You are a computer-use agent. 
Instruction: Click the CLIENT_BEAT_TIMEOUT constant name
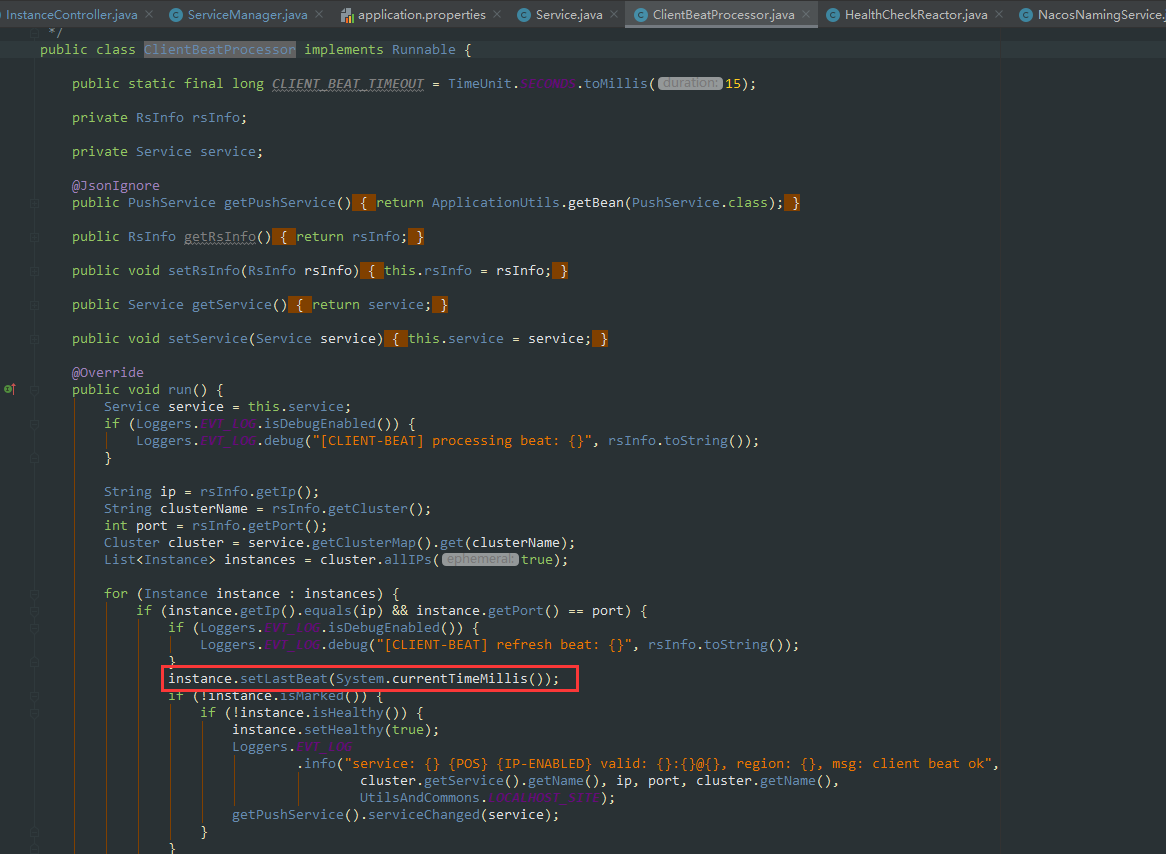347,84
